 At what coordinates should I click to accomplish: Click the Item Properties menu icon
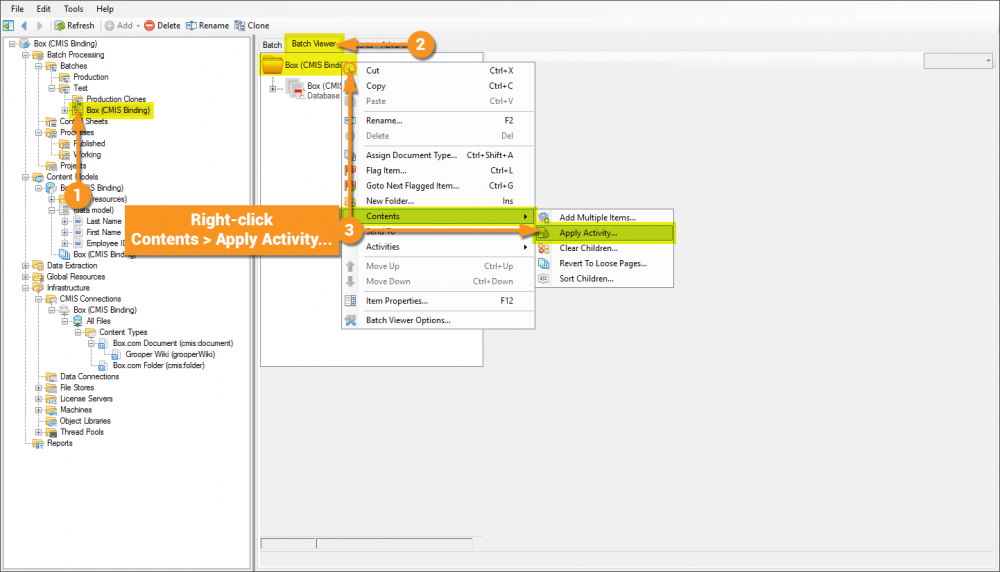pyautogui.click(x=350, y=300)
